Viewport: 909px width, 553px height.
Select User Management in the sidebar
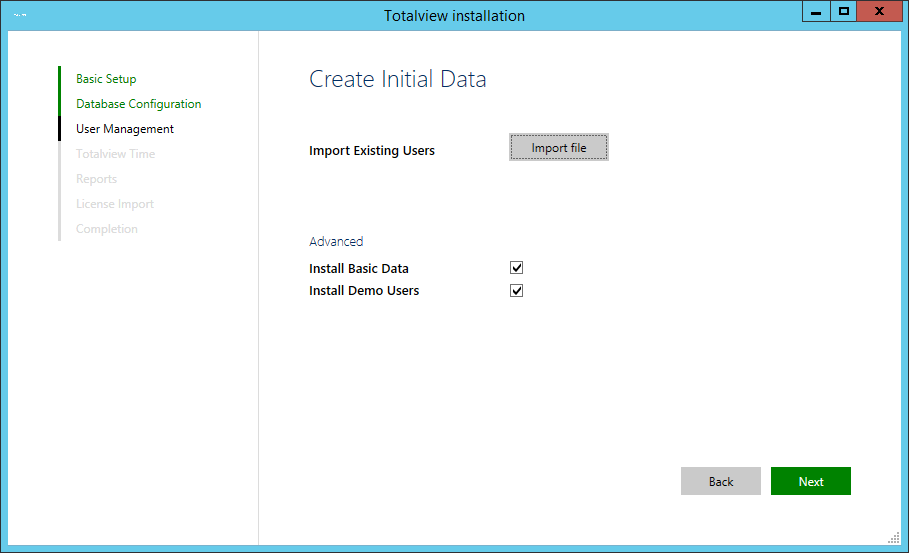click(x=125, y=129)
